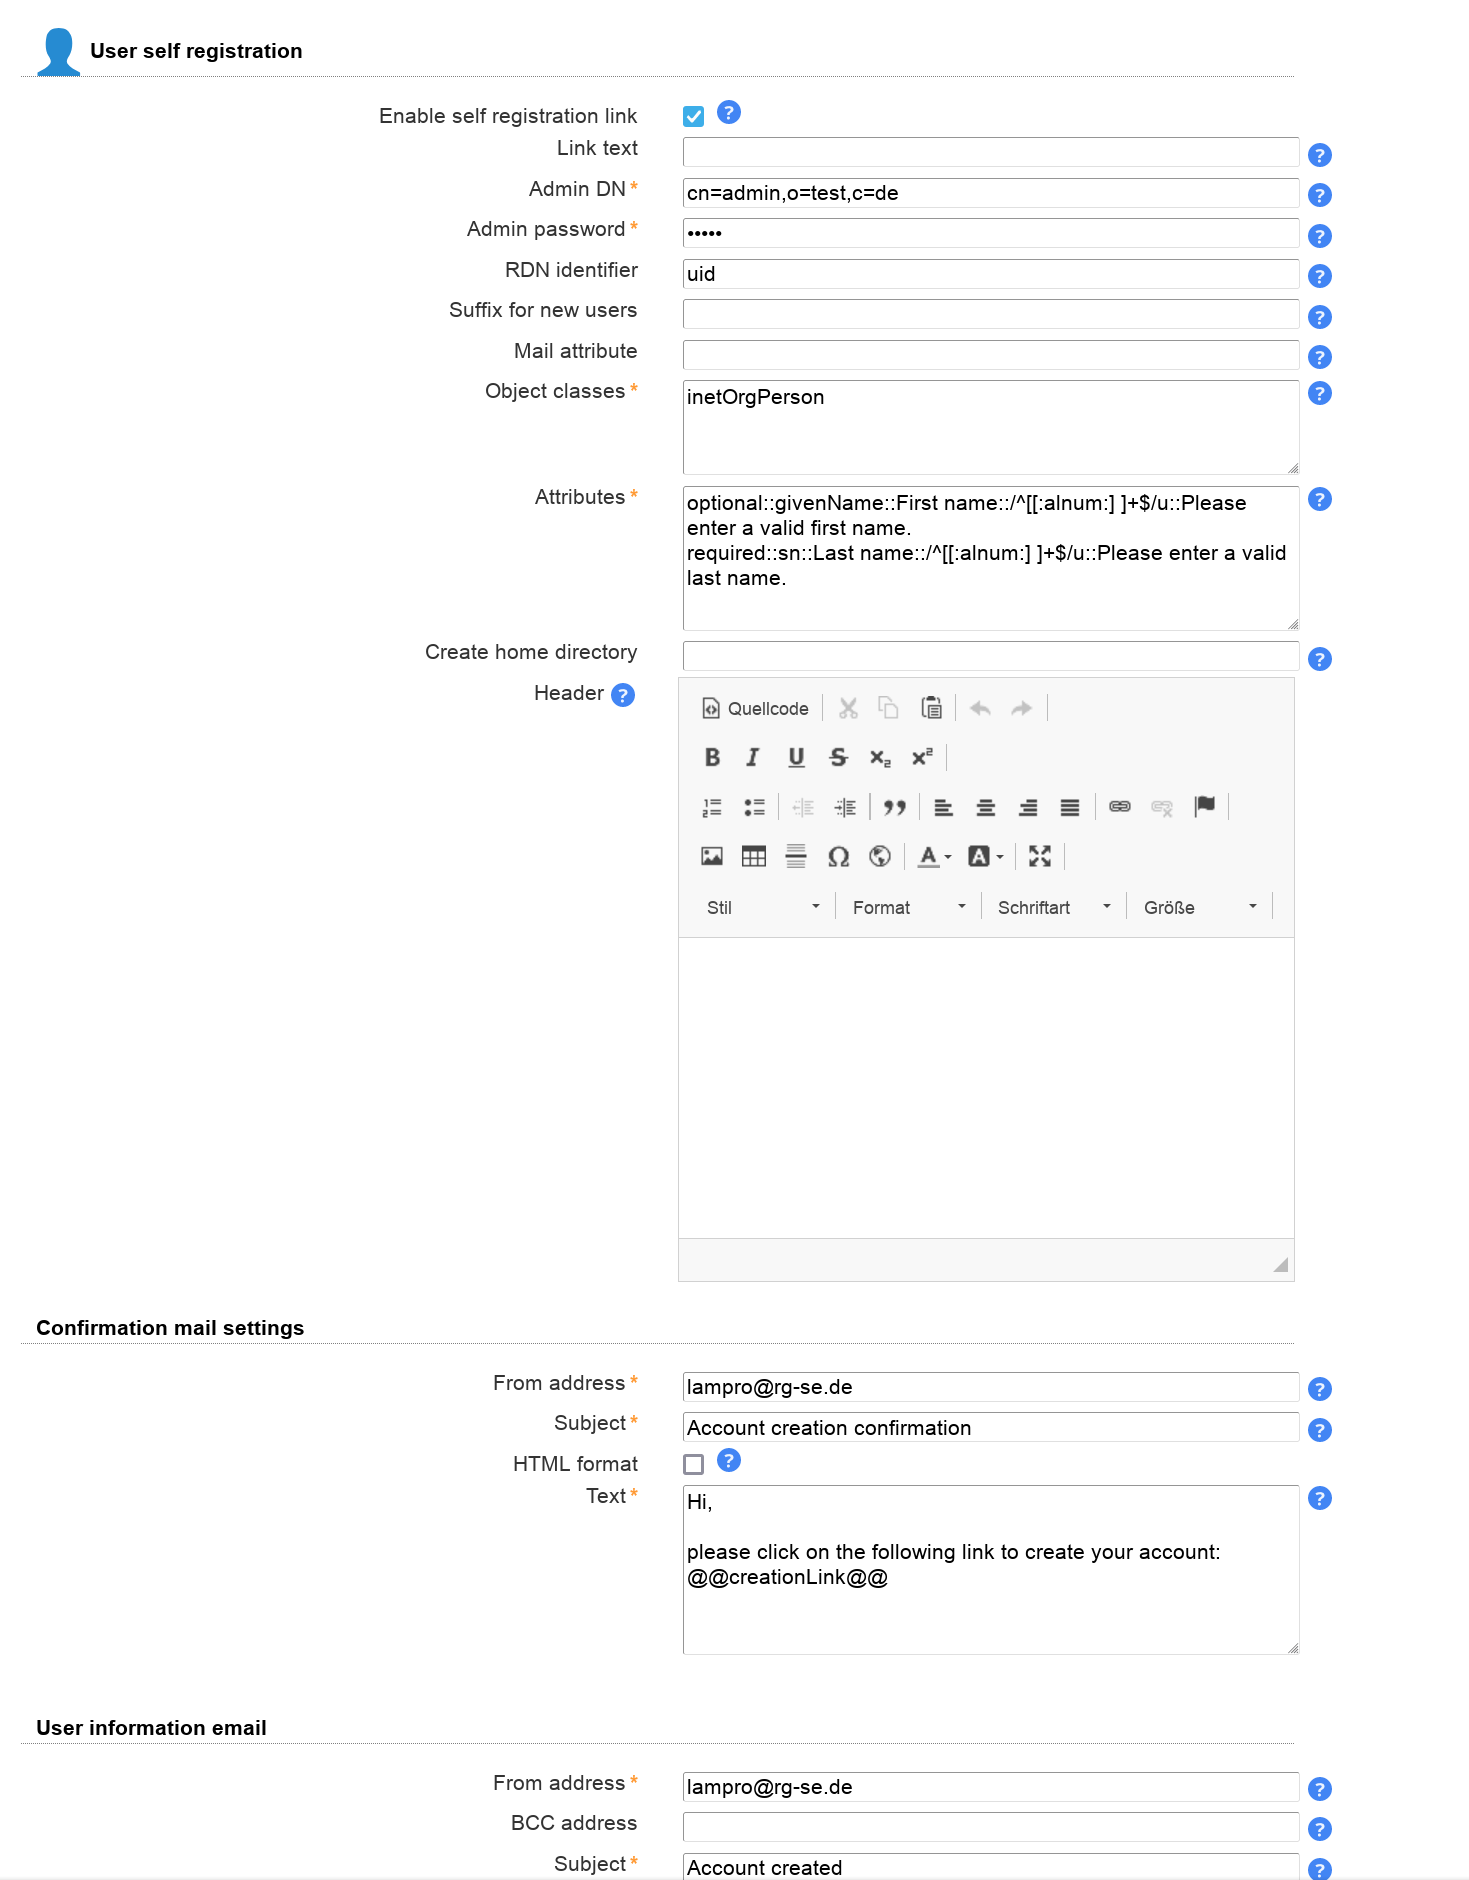This screenshot has width=1469, height=1880.
Task: Insert an image via image icon
Action: [x=712, y=857]
